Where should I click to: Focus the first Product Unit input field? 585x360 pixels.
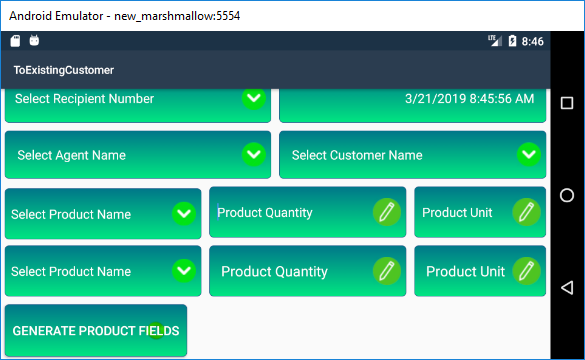480,212
